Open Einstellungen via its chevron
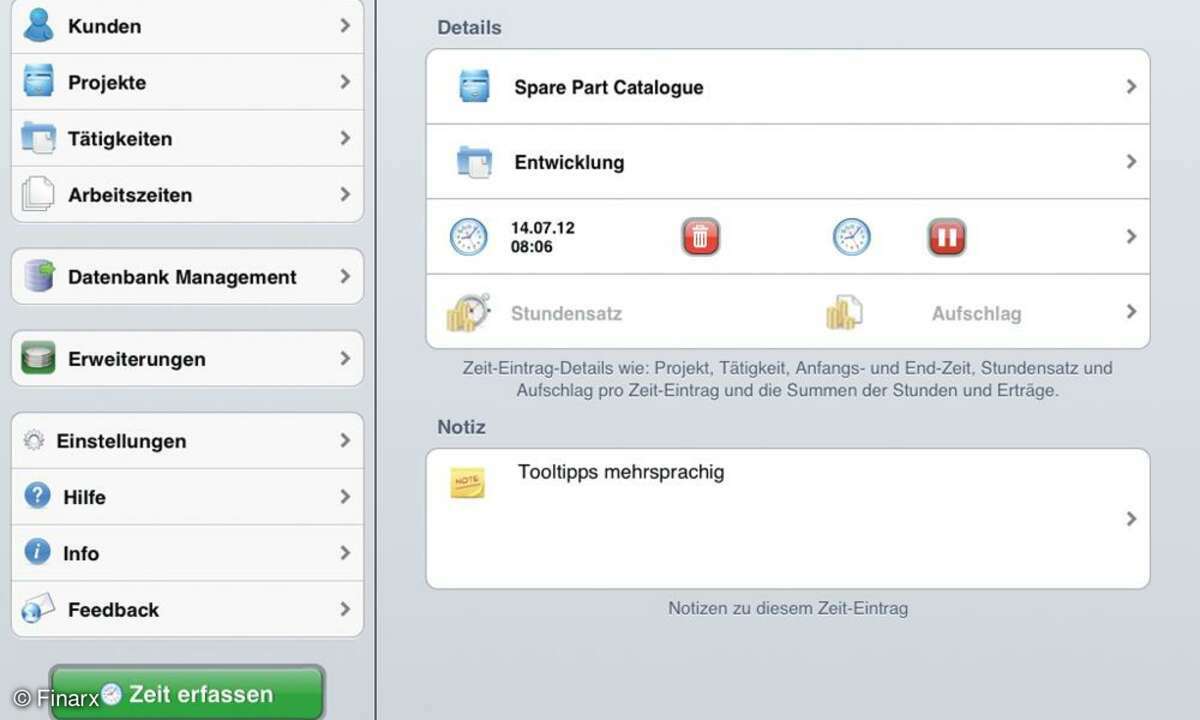 (345, 440)
